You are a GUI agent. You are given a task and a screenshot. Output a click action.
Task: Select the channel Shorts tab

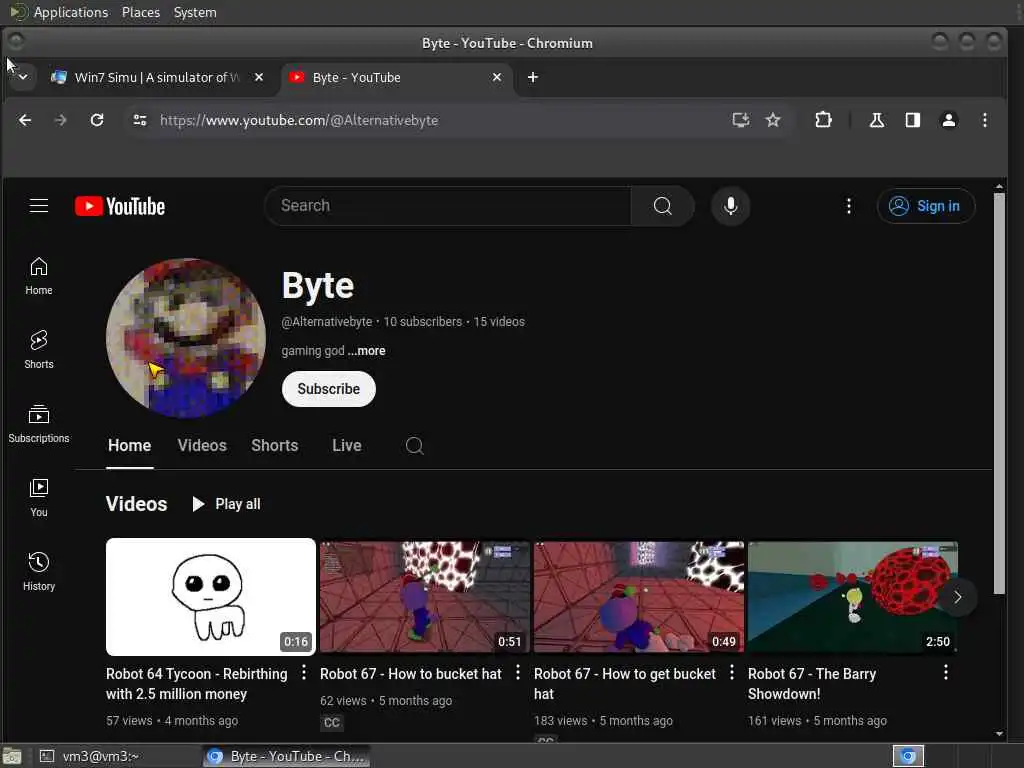[274, 445]
